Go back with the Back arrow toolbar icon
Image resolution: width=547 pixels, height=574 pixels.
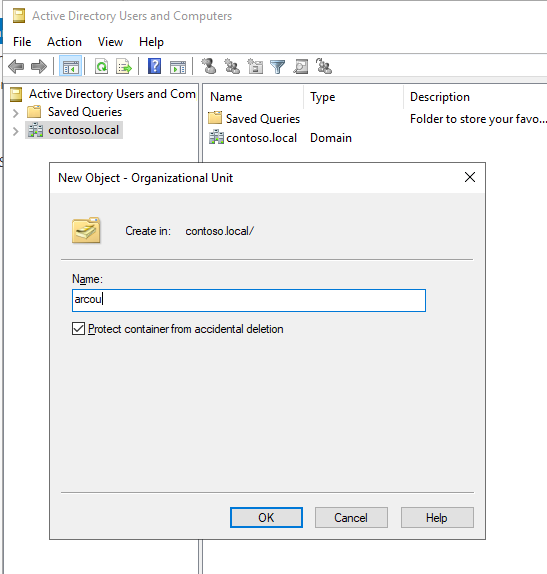click(16, 67)
